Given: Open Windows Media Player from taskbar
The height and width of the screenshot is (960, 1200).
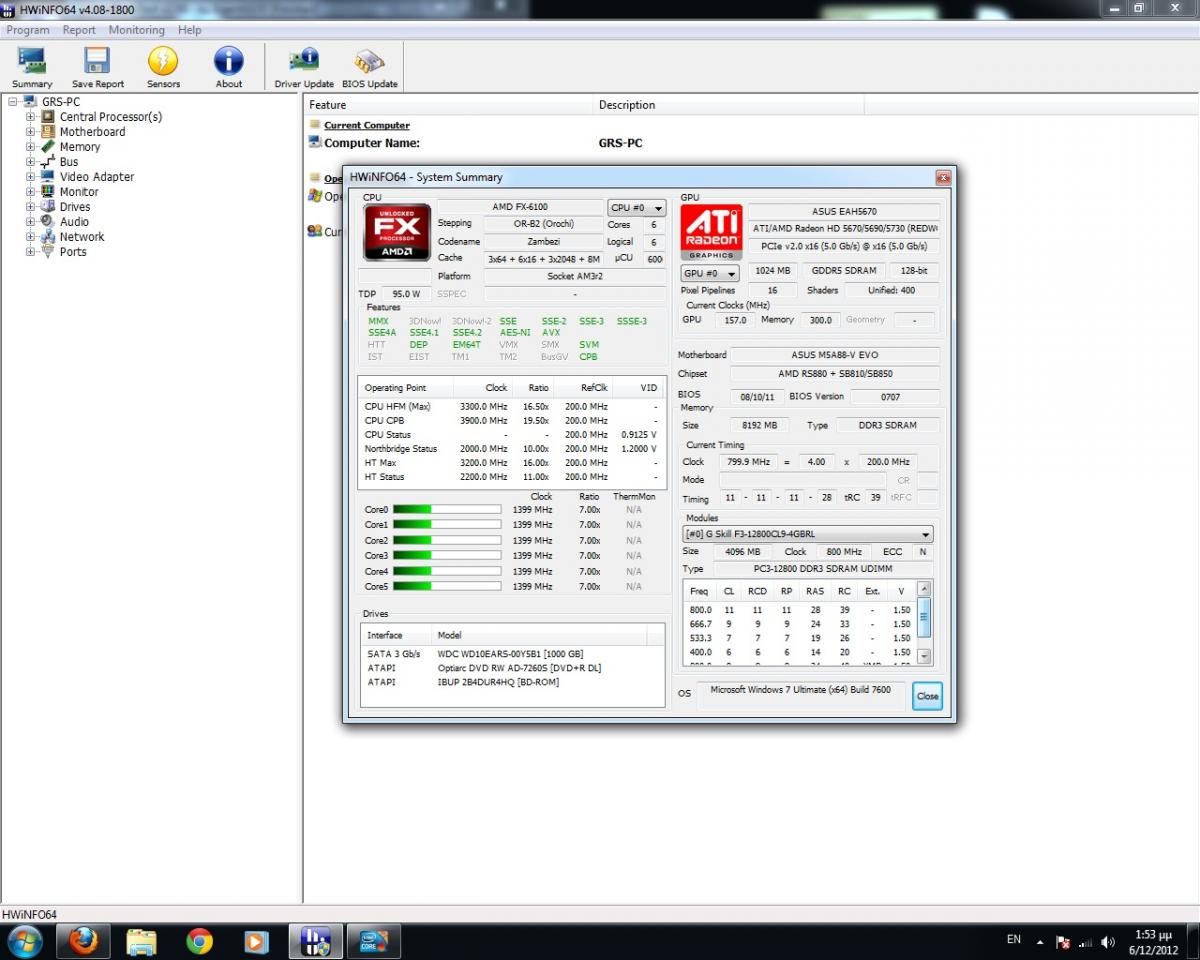Looking at the screenshot, I should tap(256, 941).
